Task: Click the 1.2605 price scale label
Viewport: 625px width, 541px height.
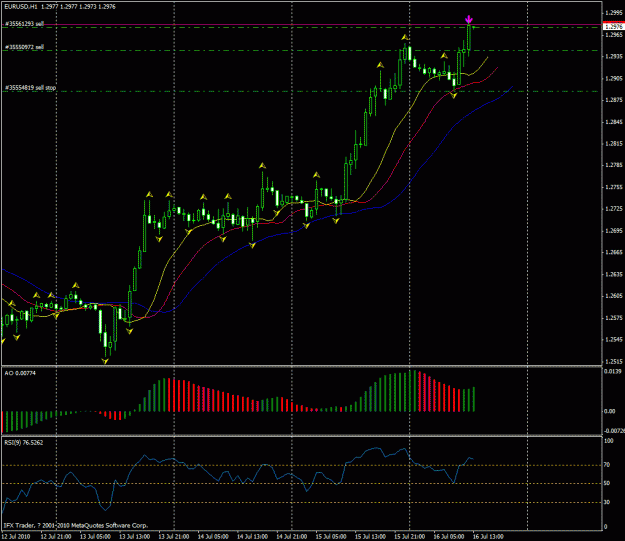Action: pos(613,296)
